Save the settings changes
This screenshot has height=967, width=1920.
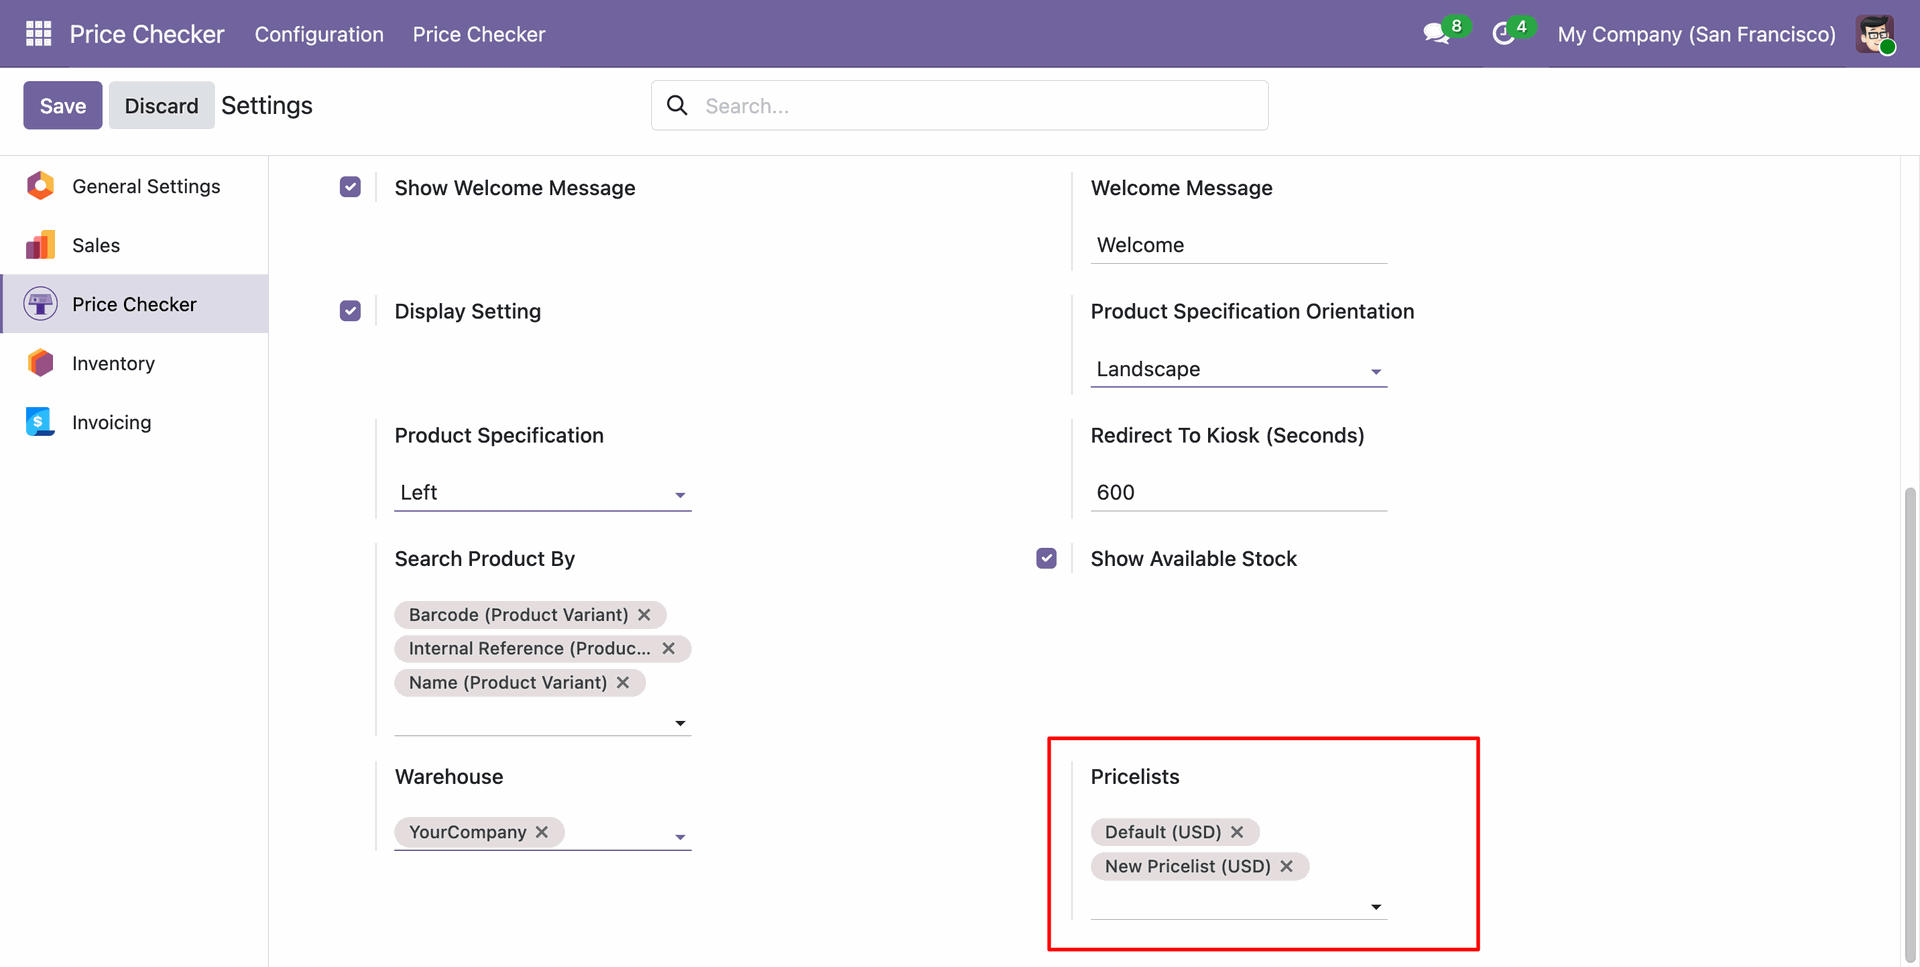click(x=63, y=105)
